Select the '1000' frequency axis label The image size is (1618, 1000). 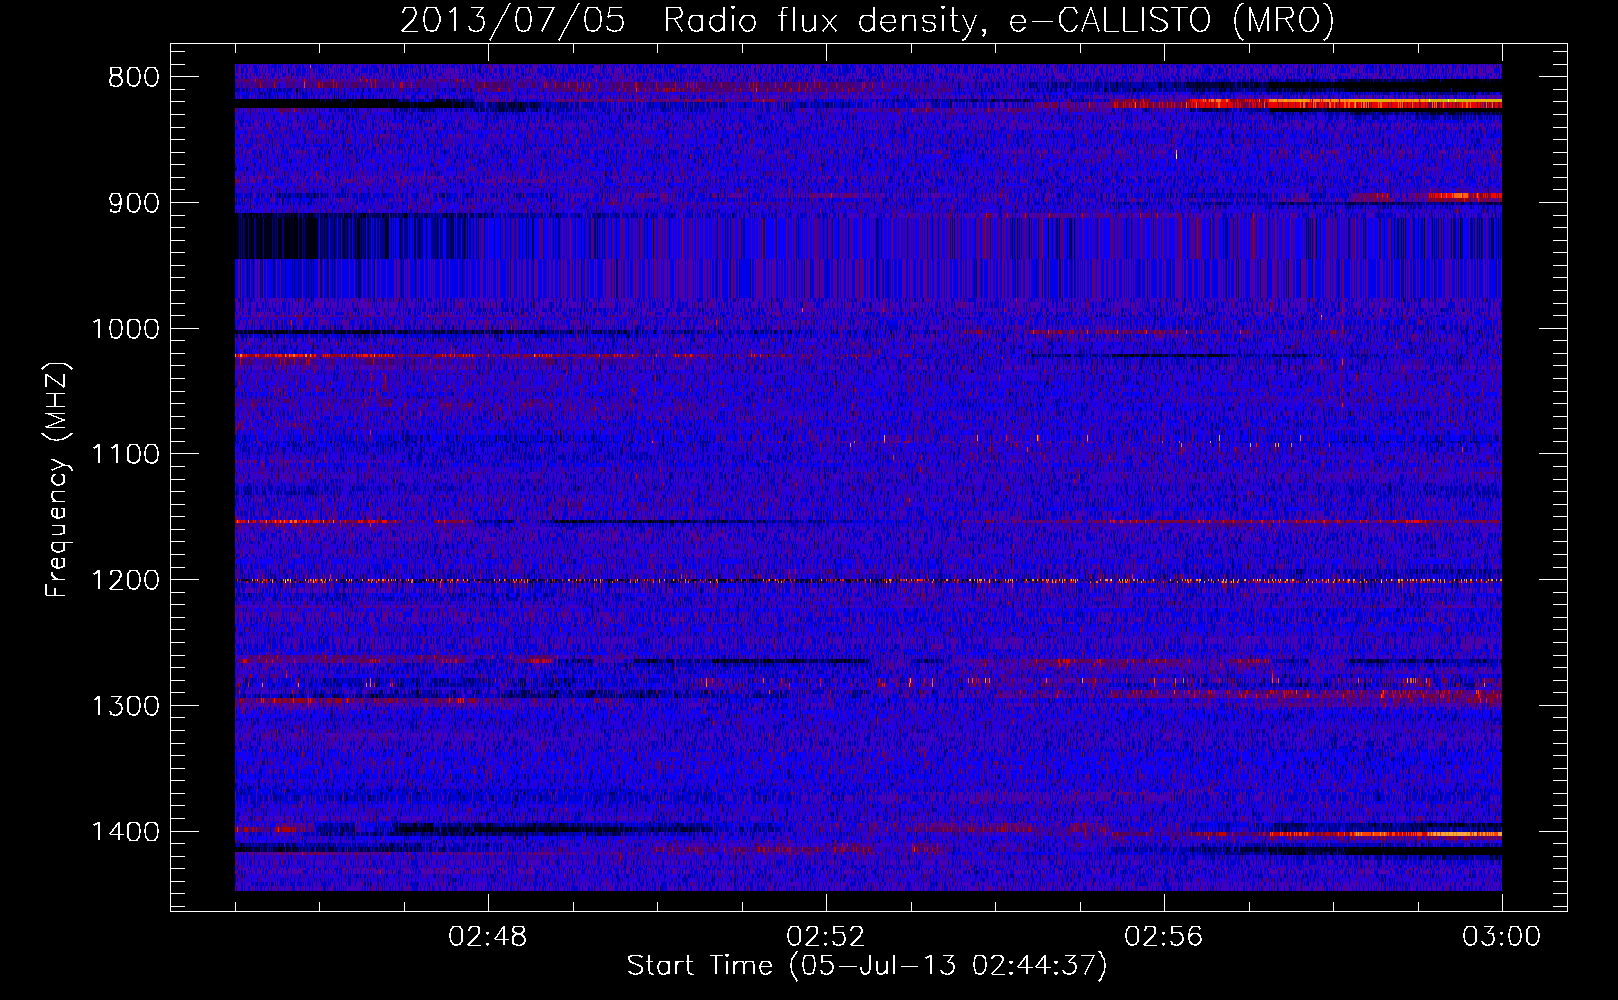[x=125, y=329]
